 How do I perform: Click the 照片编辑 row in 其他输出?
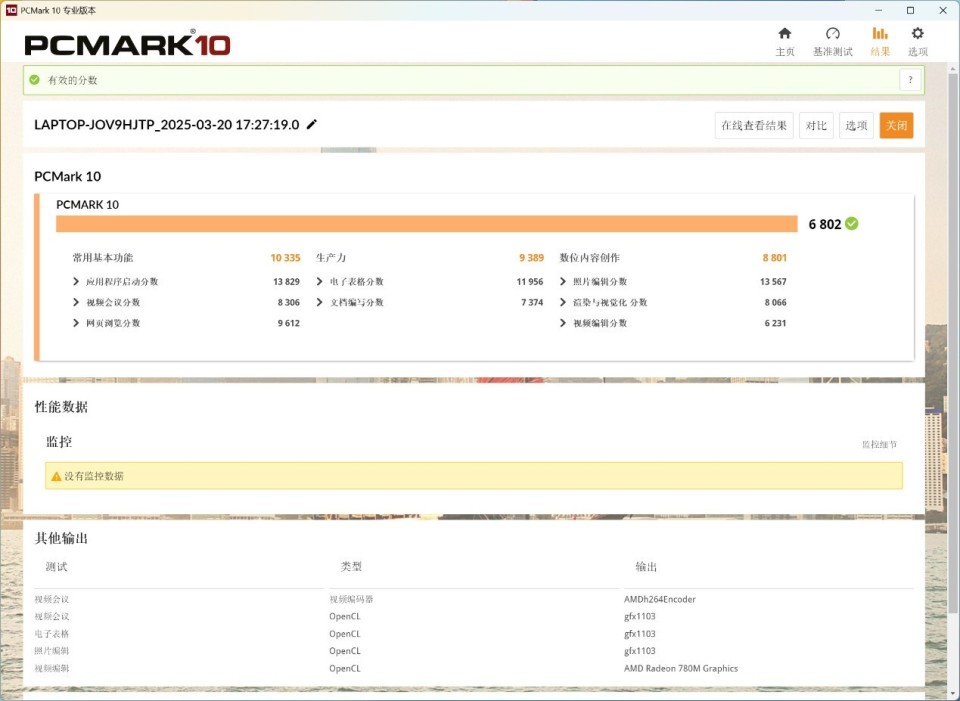[x=473, y=651]
